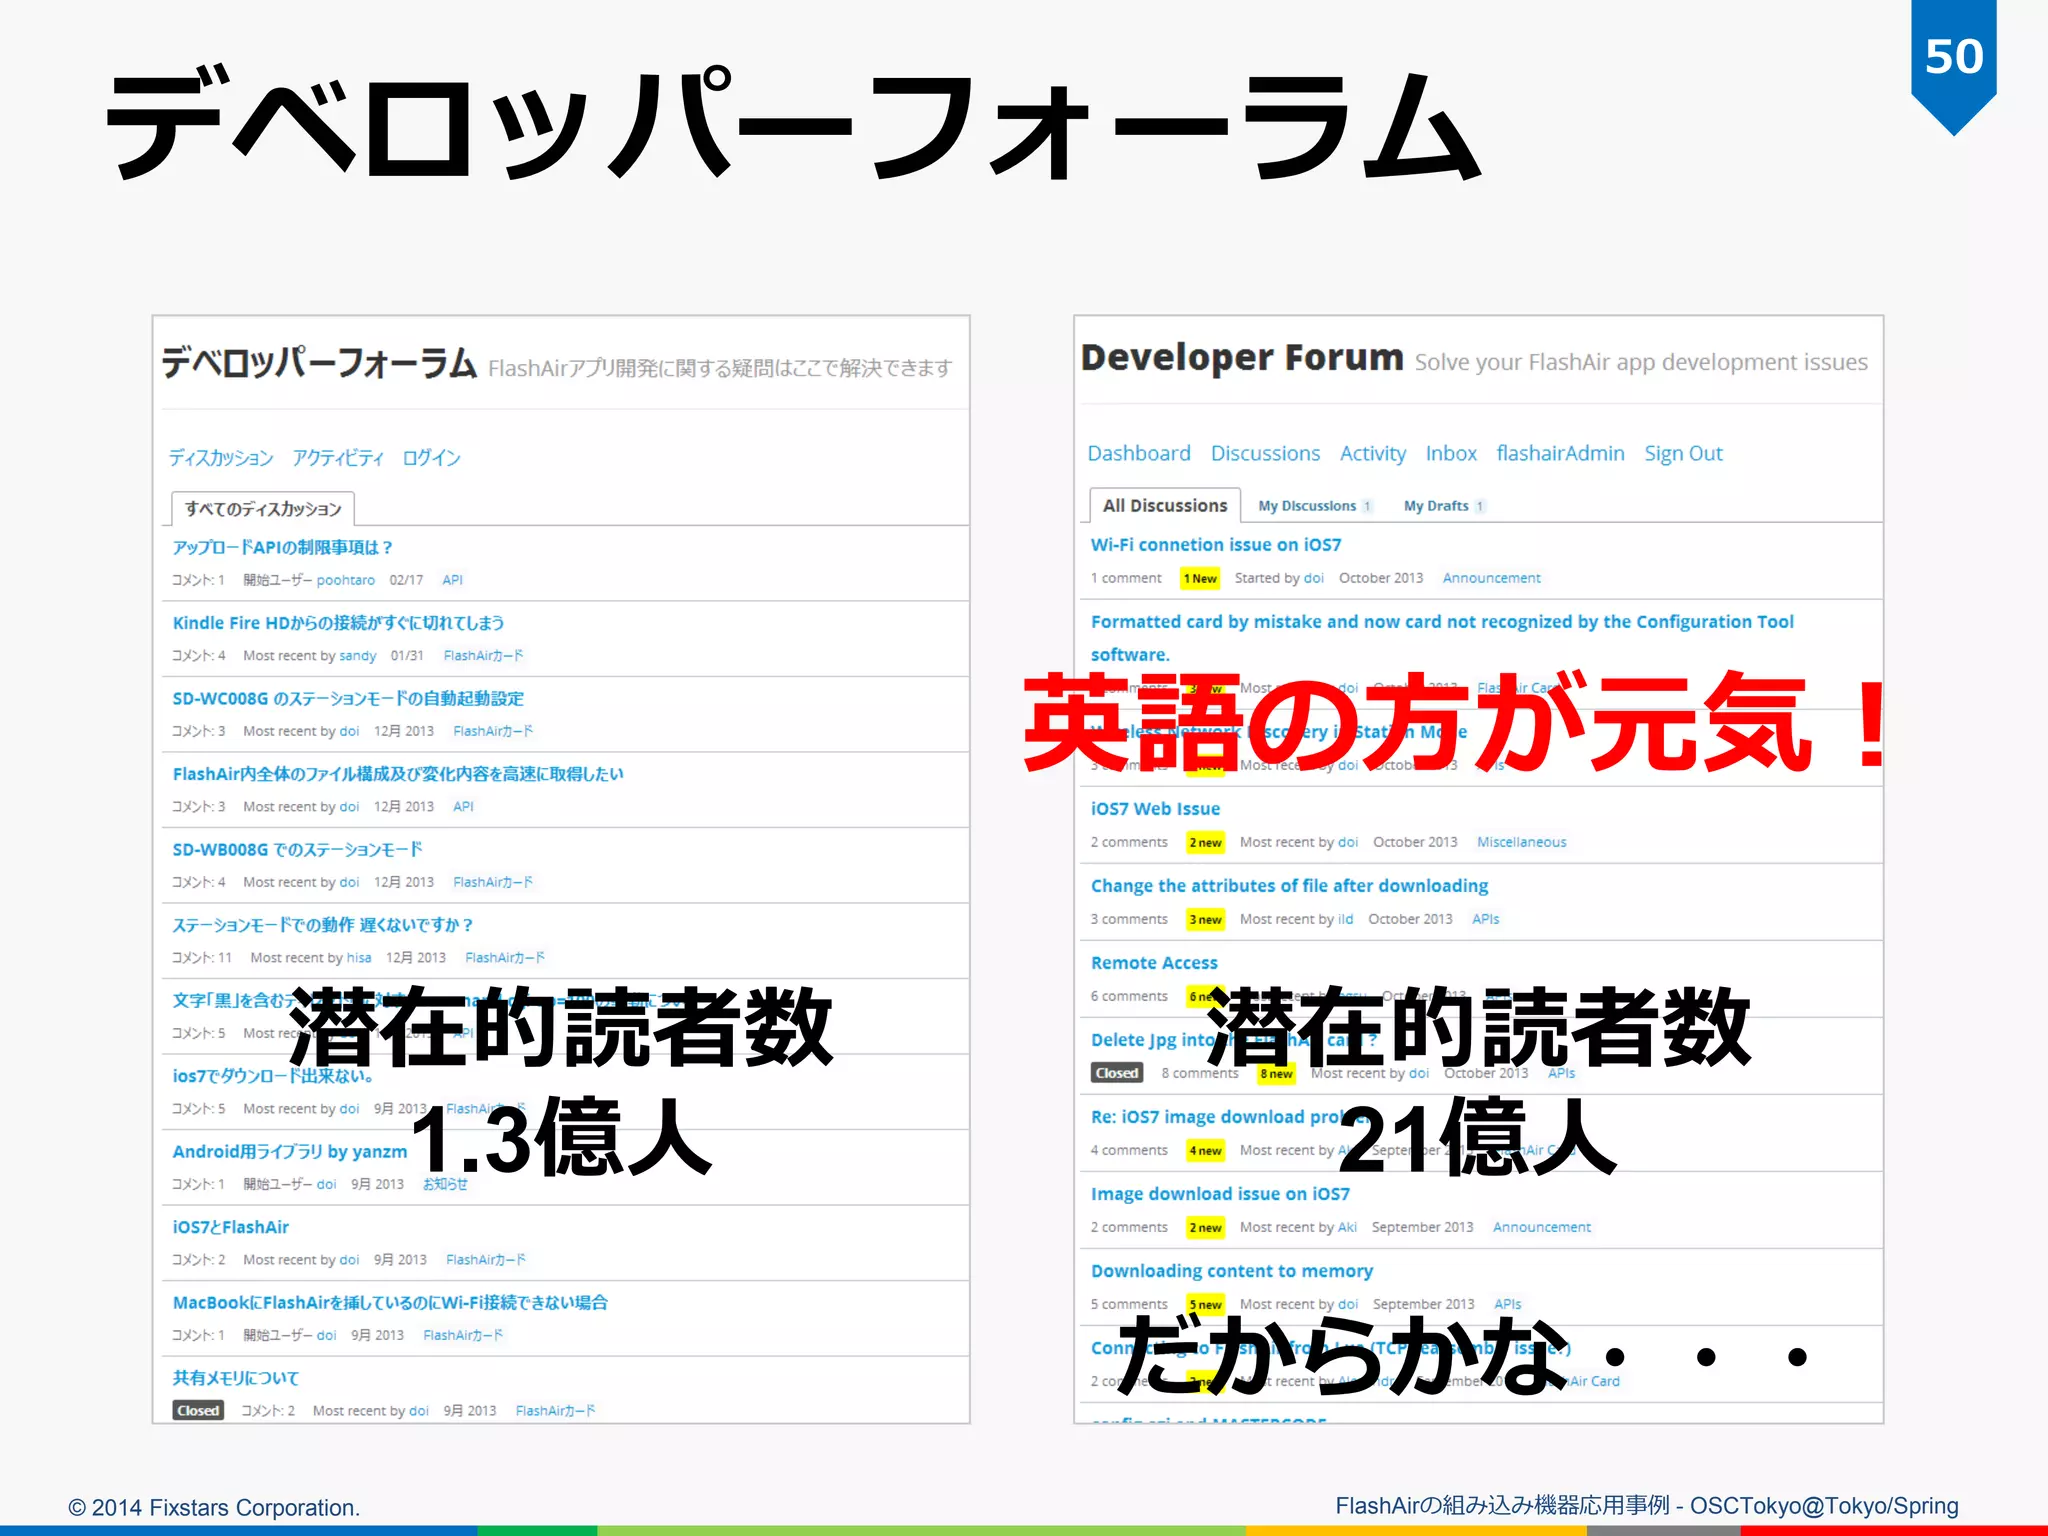The height and width of the screenshot is (1536, 2048).
Task: Open Wi-Fi connetion issue on iOS7 thread
Action: click(1216, 545)
